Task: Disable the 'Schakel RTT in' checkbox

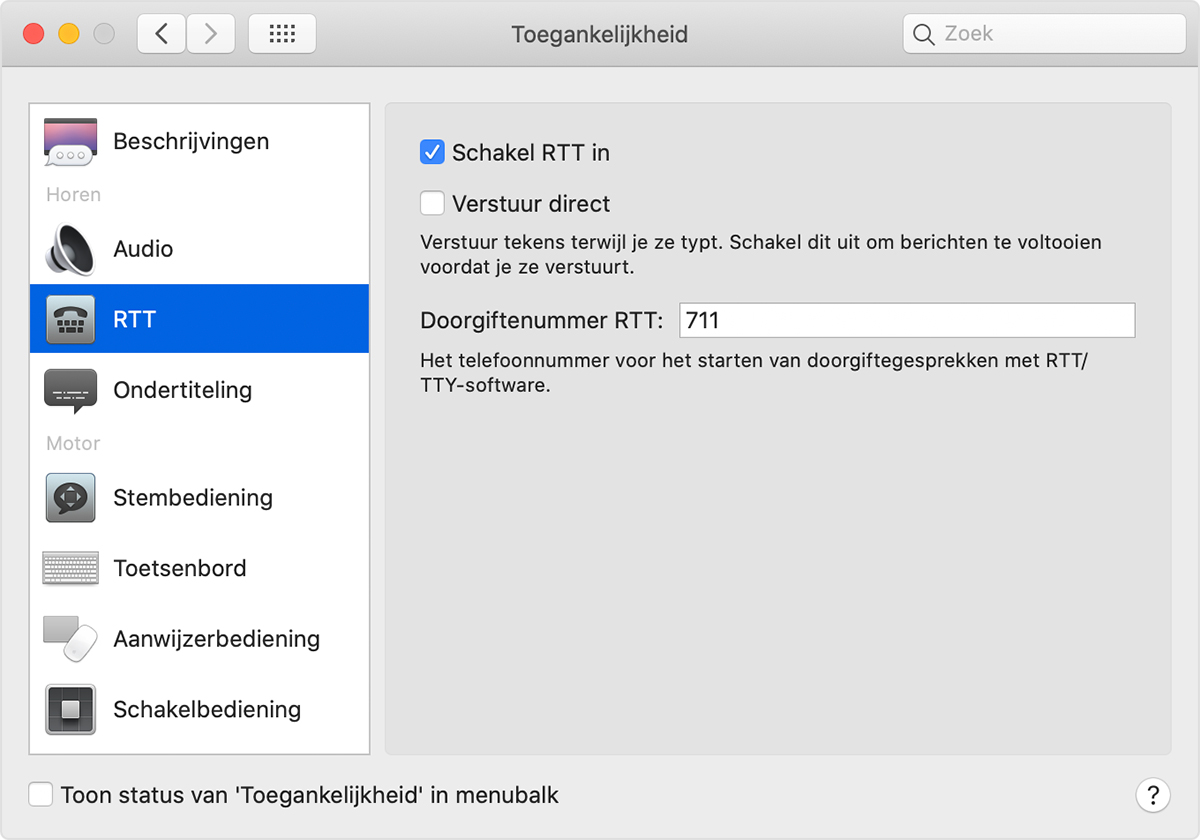Action: tap(432, 153)
